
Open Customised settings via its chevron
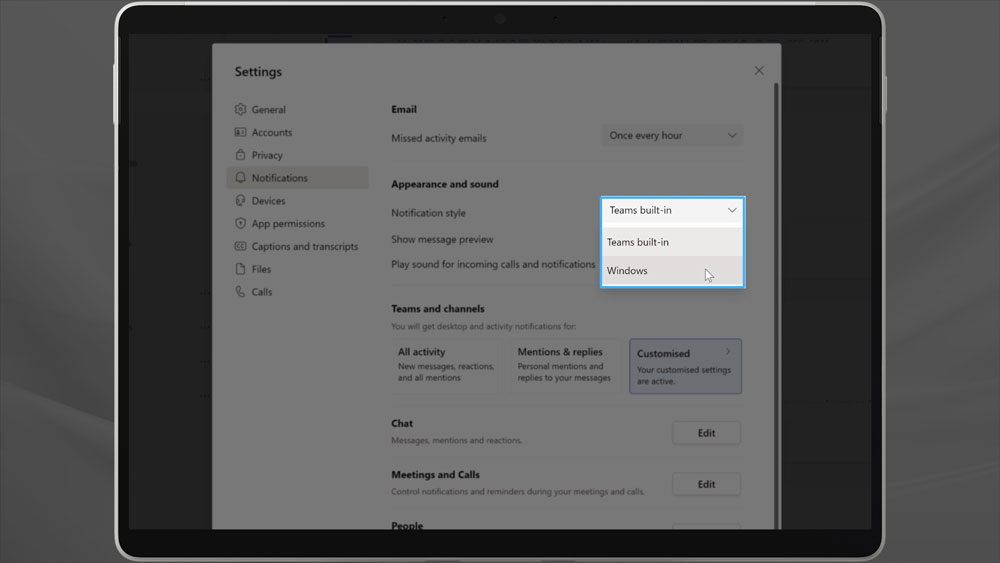coord(727,352)
